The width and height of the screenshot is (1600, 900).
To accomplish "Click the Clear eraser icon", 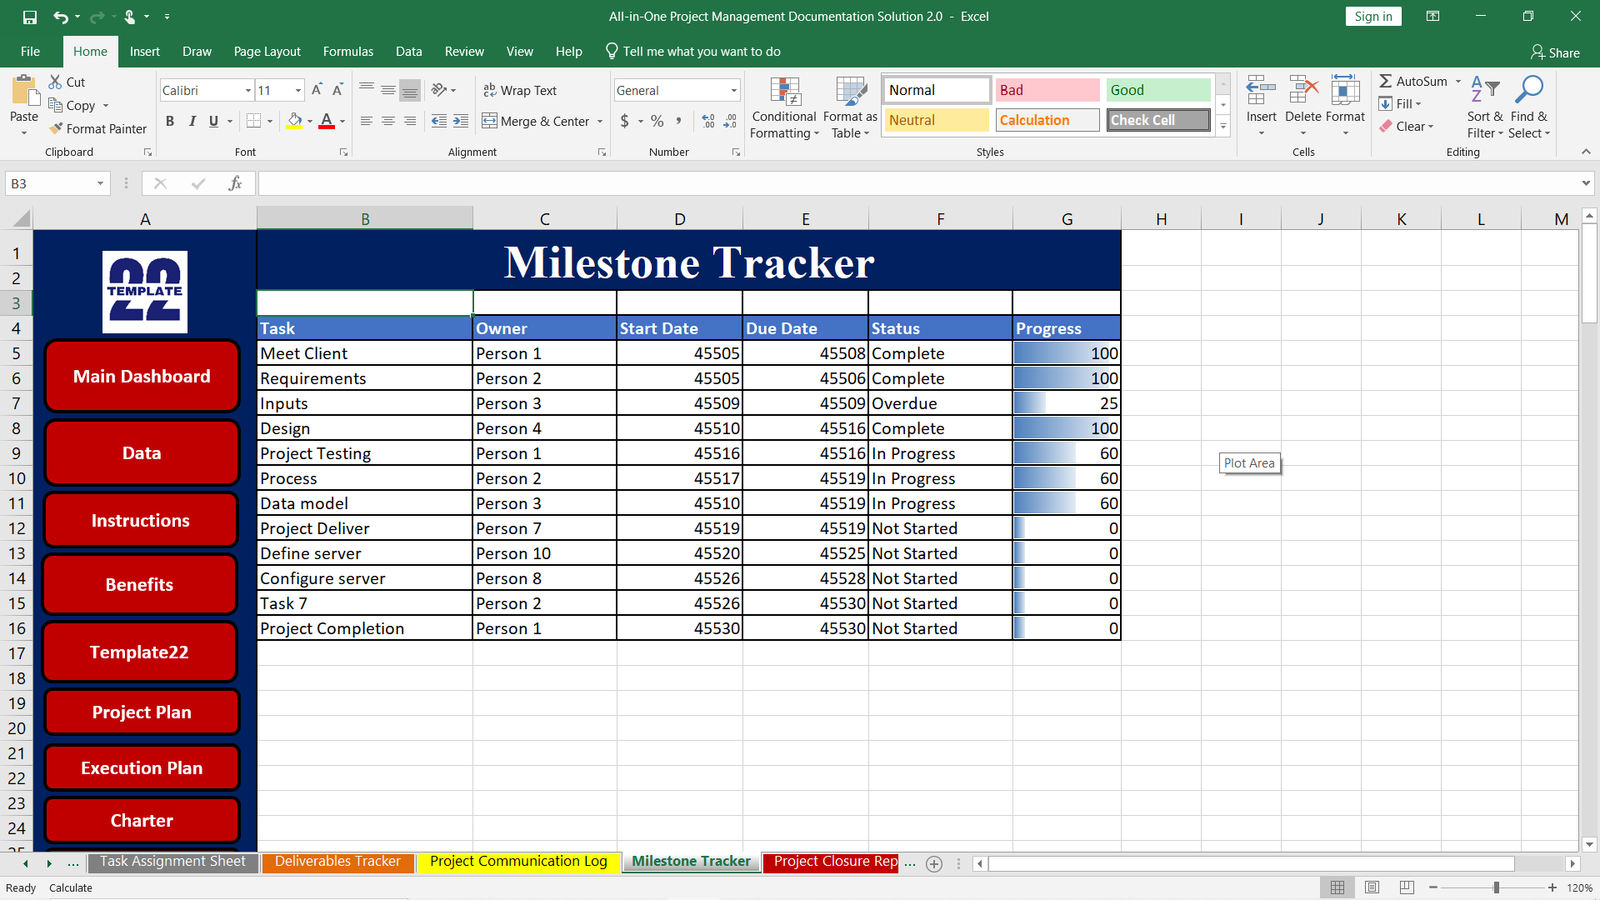I will [1386, 126].
